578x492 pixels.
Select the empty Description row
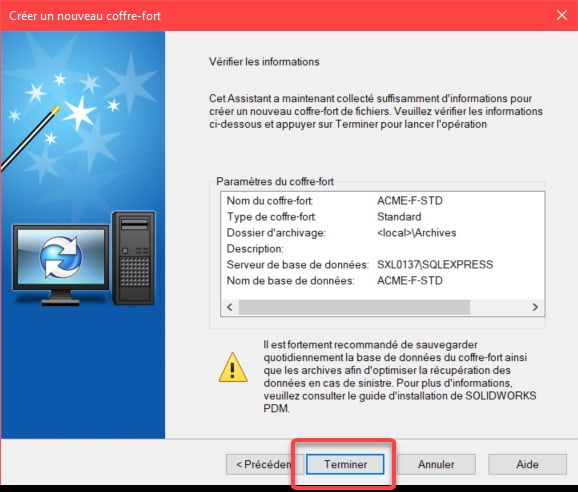[x=382, y=249]
